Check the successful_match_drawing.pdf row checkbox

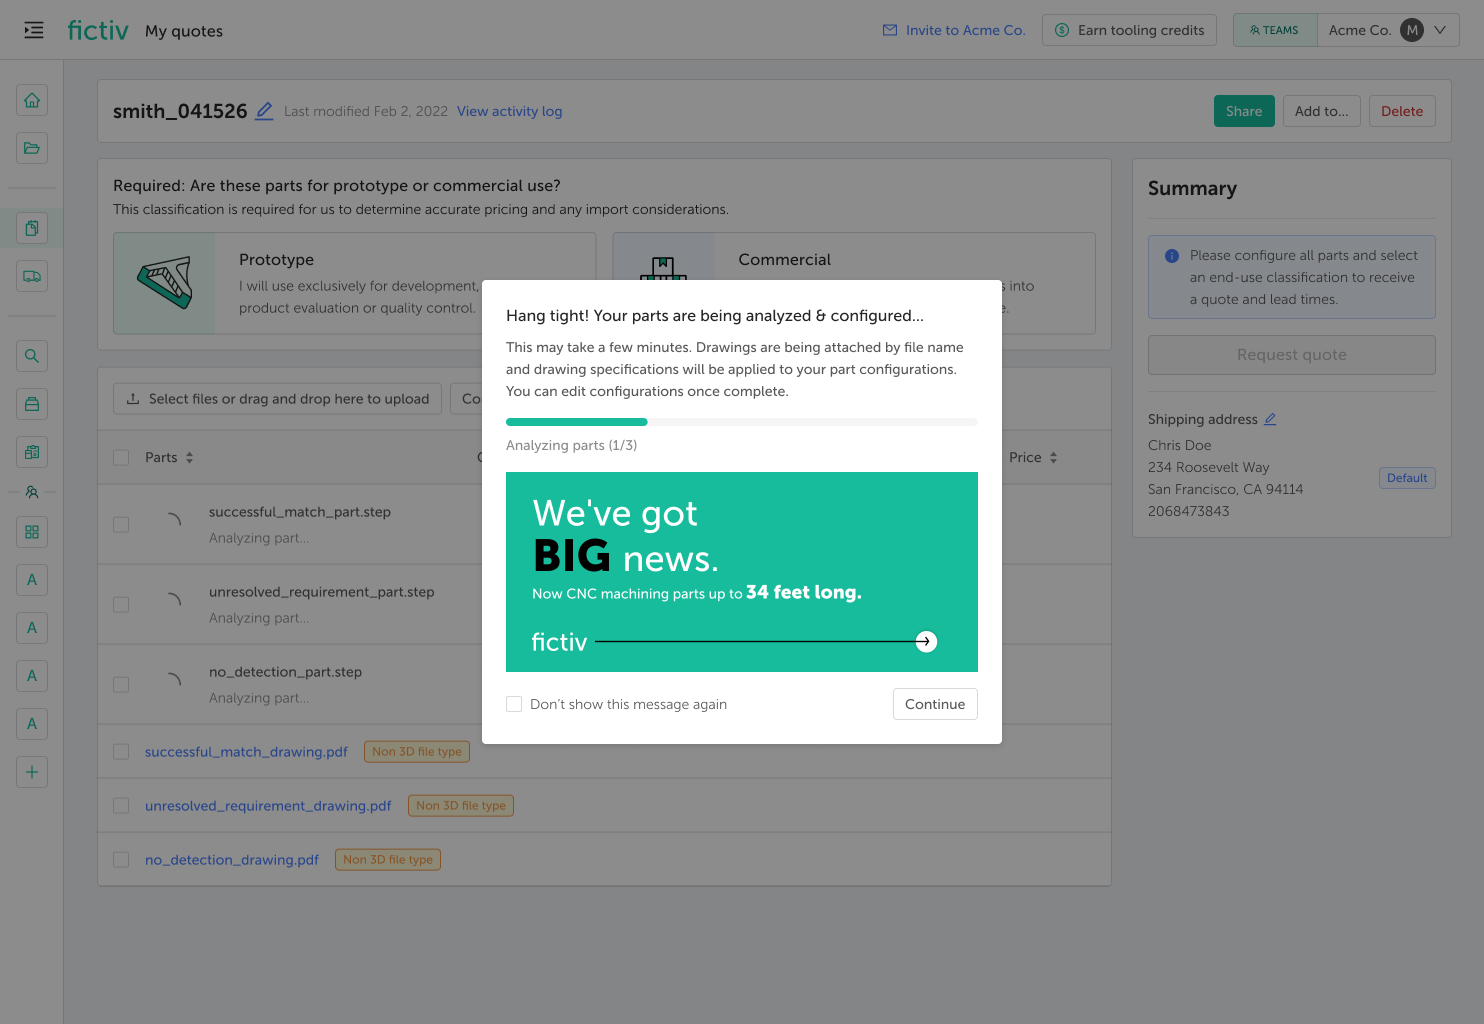click(121, 751)
